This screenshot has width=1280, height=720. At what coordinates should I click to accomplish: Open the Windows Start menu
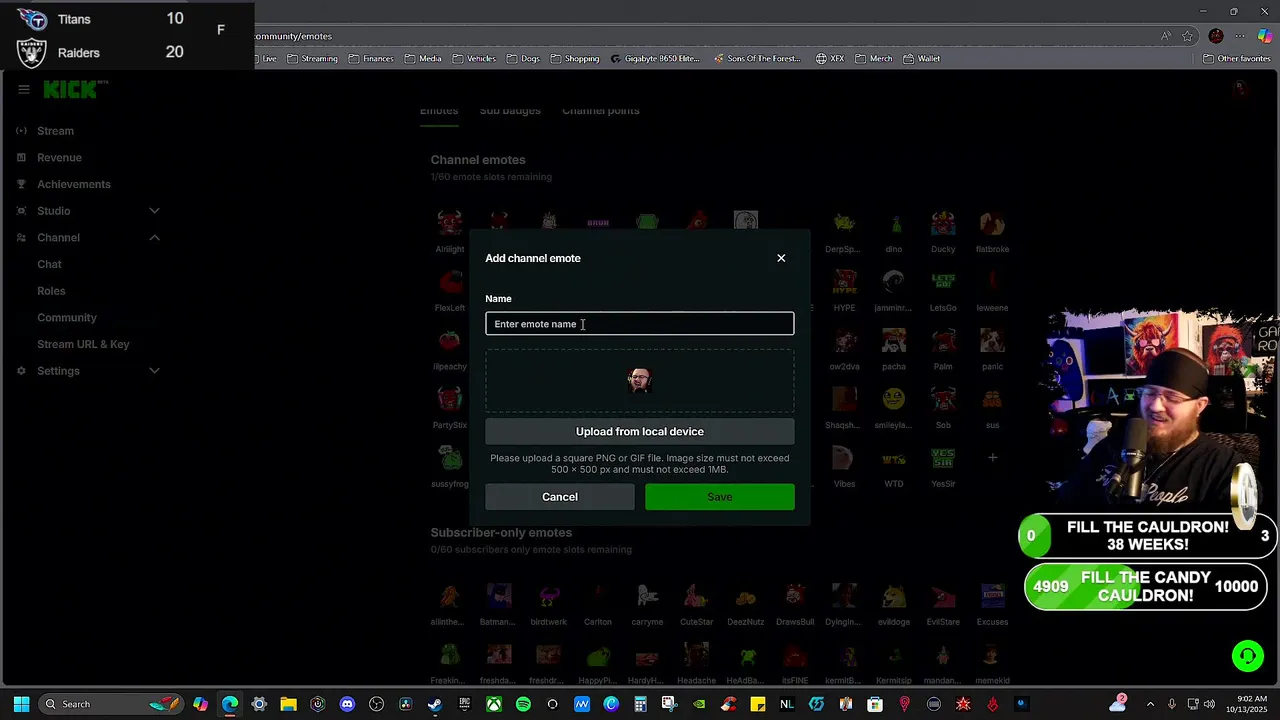coord(21,704)
